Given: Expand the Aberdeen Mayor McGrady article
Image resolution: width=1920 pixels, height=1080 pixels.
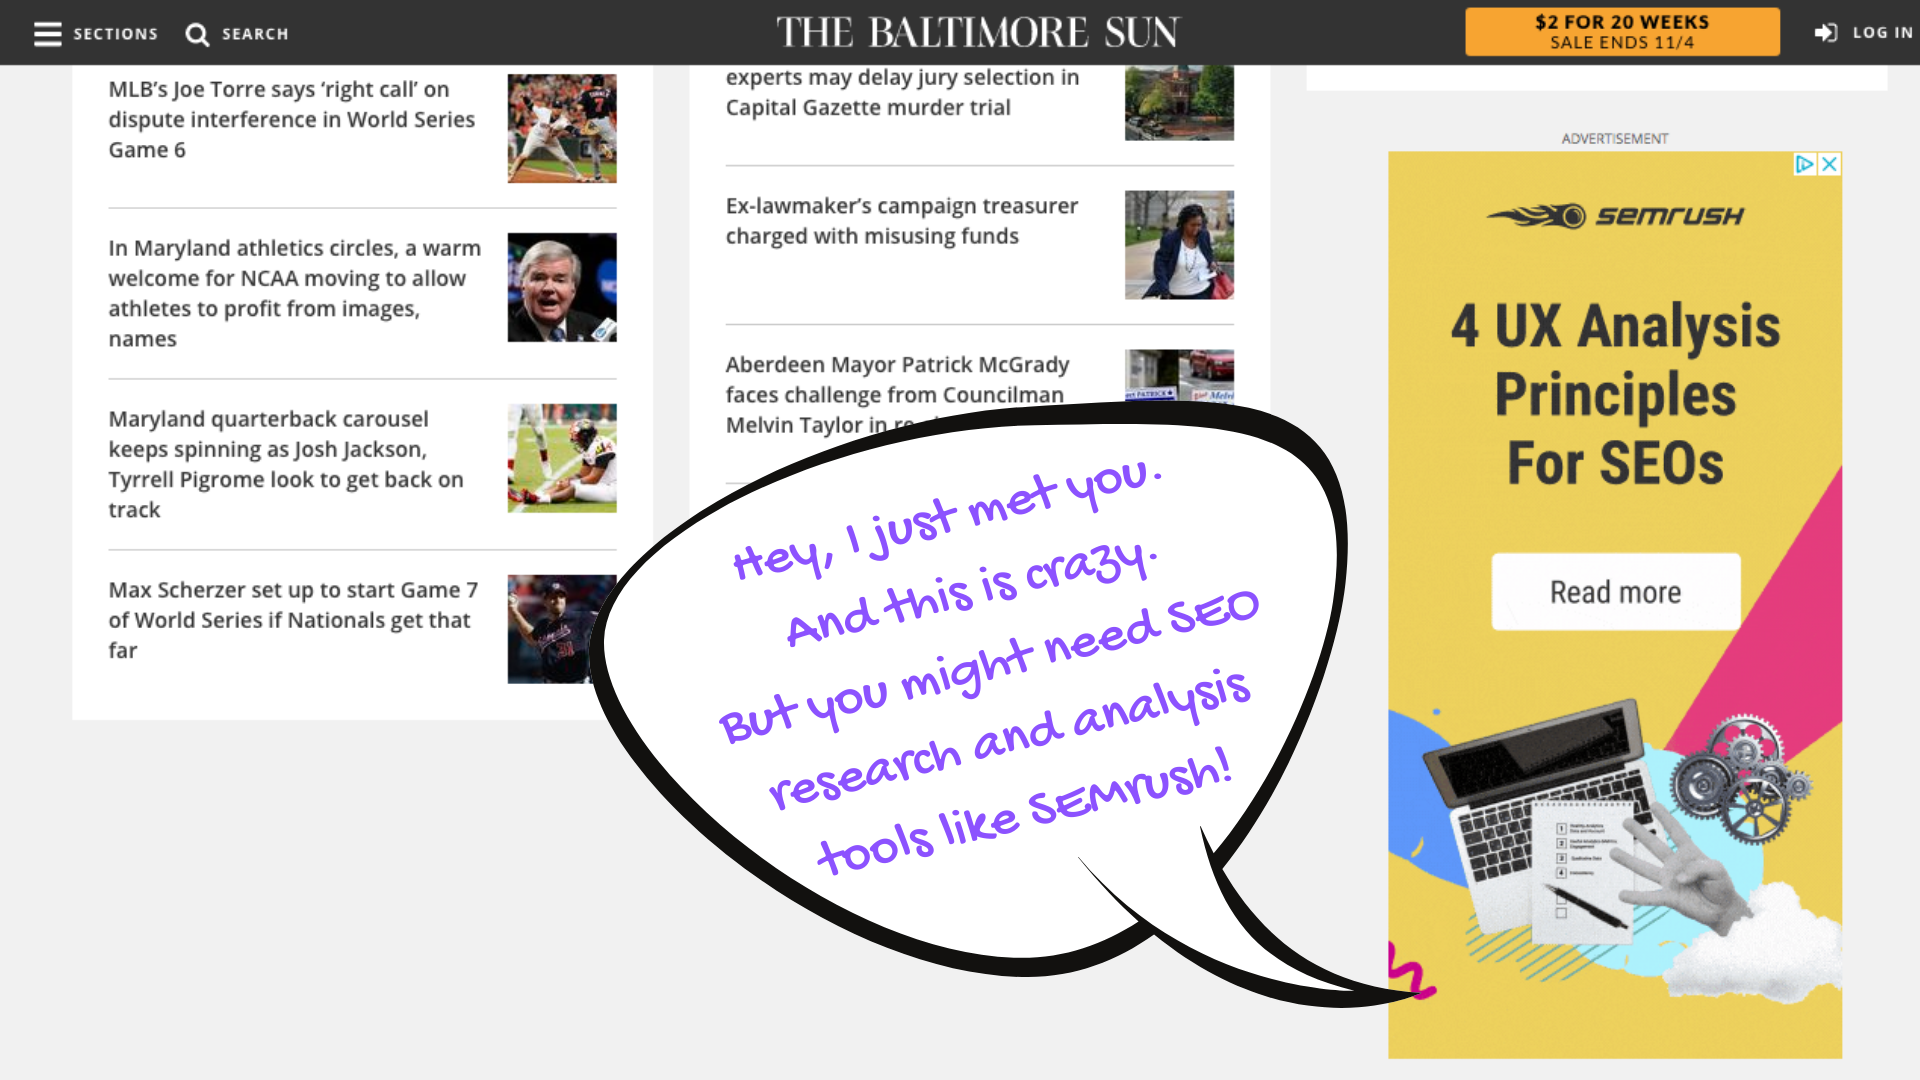Looking at the screenshot, I should pos(897,393).
